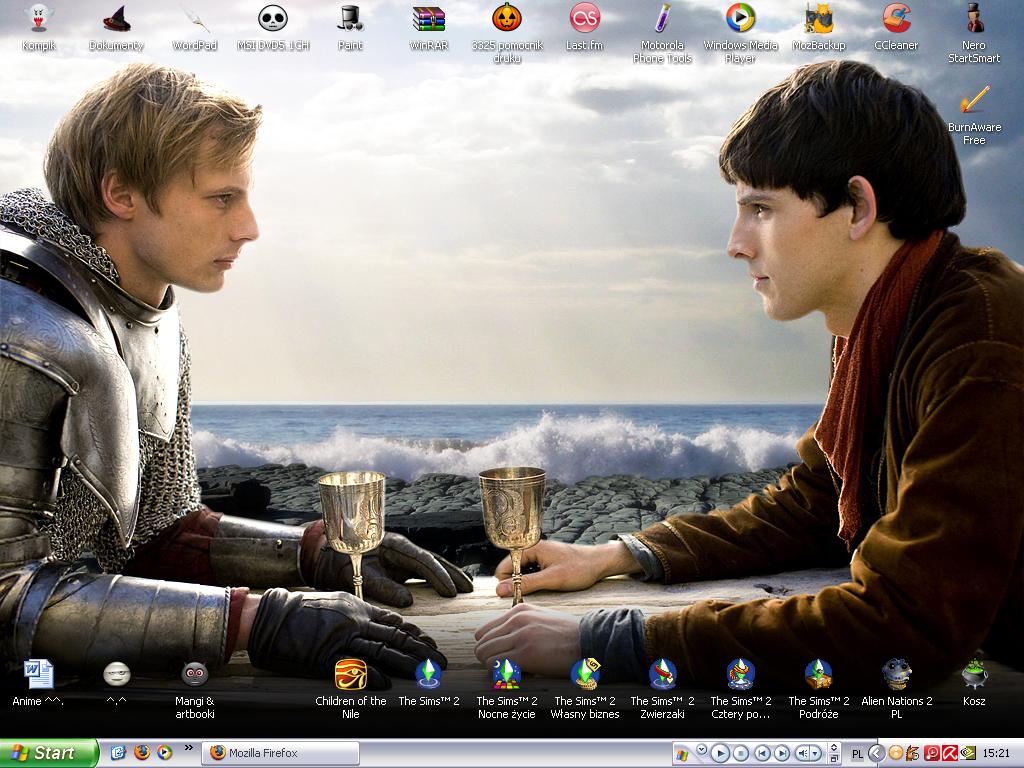Viewport: 1024px width, 768px height.
Task: Click the orange round tray icon
Action: pos(895,754)
